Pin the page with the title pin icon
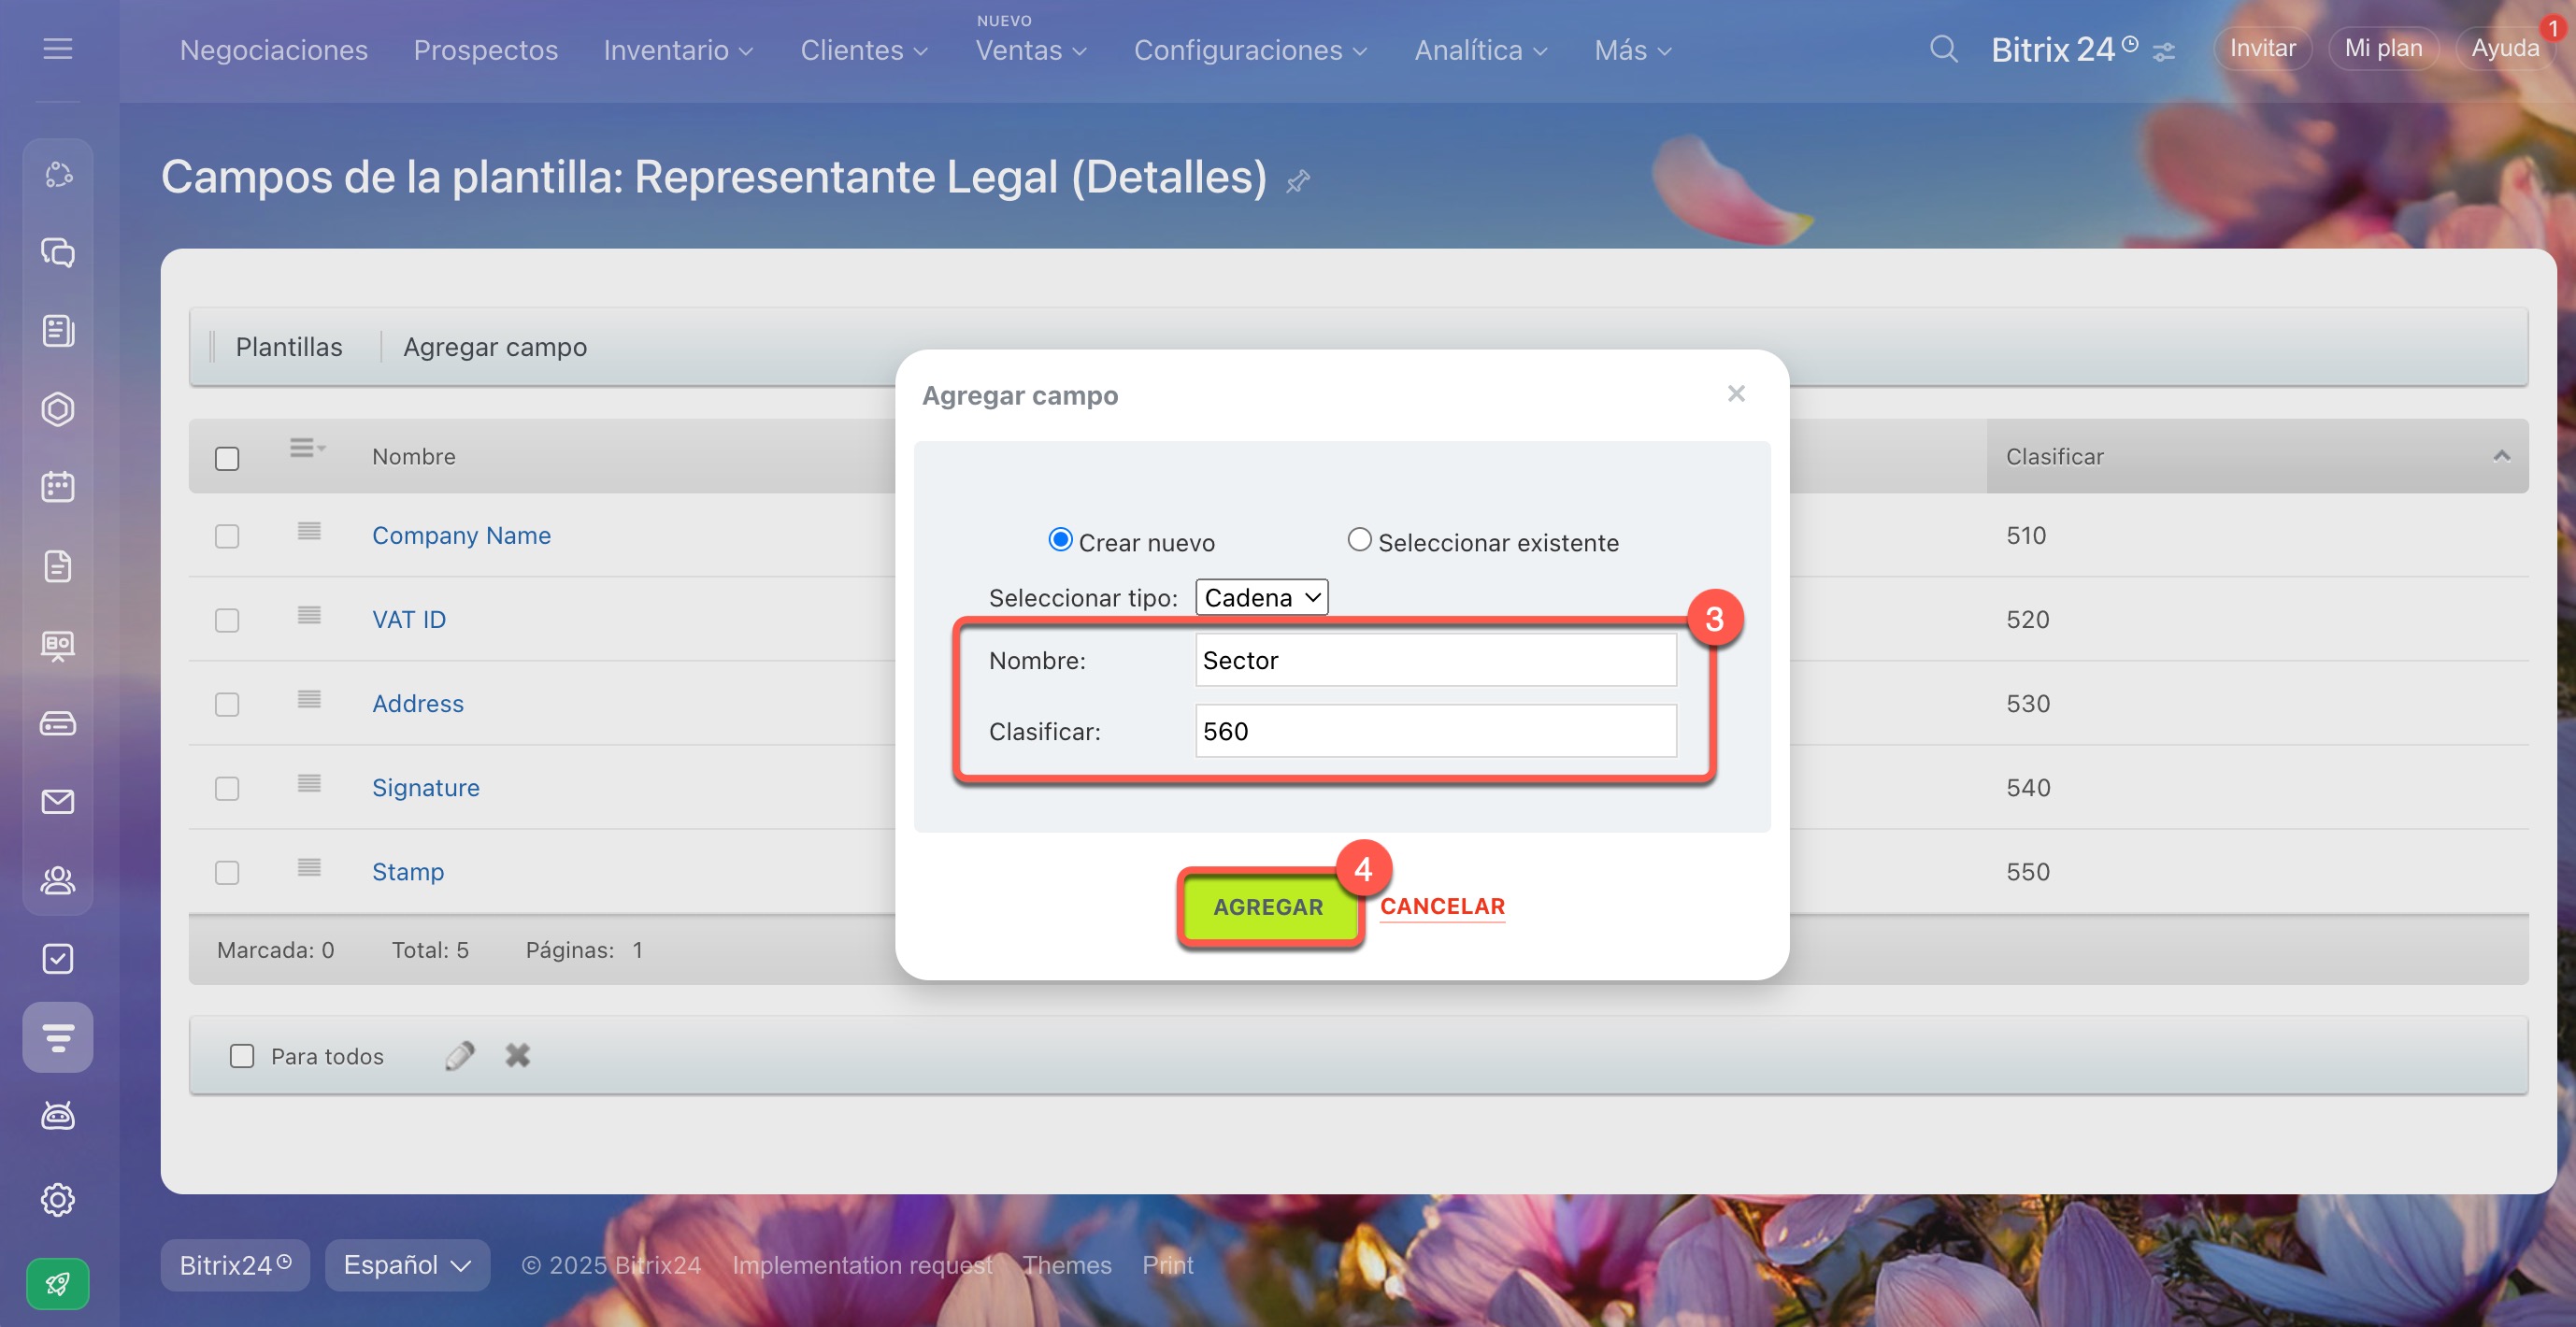The width and height of the screenshot is (2576, 1327). (1298, 181)
